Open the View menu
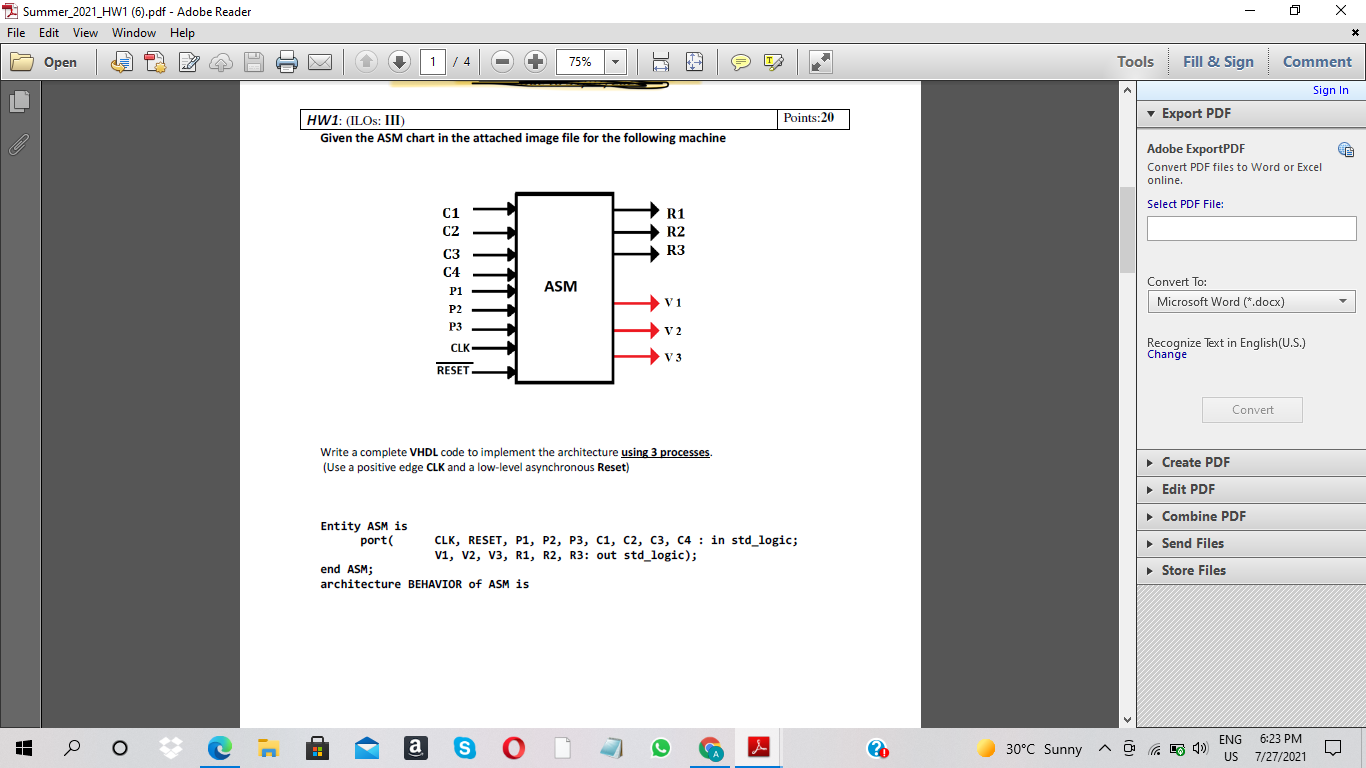 pos(85,32)
